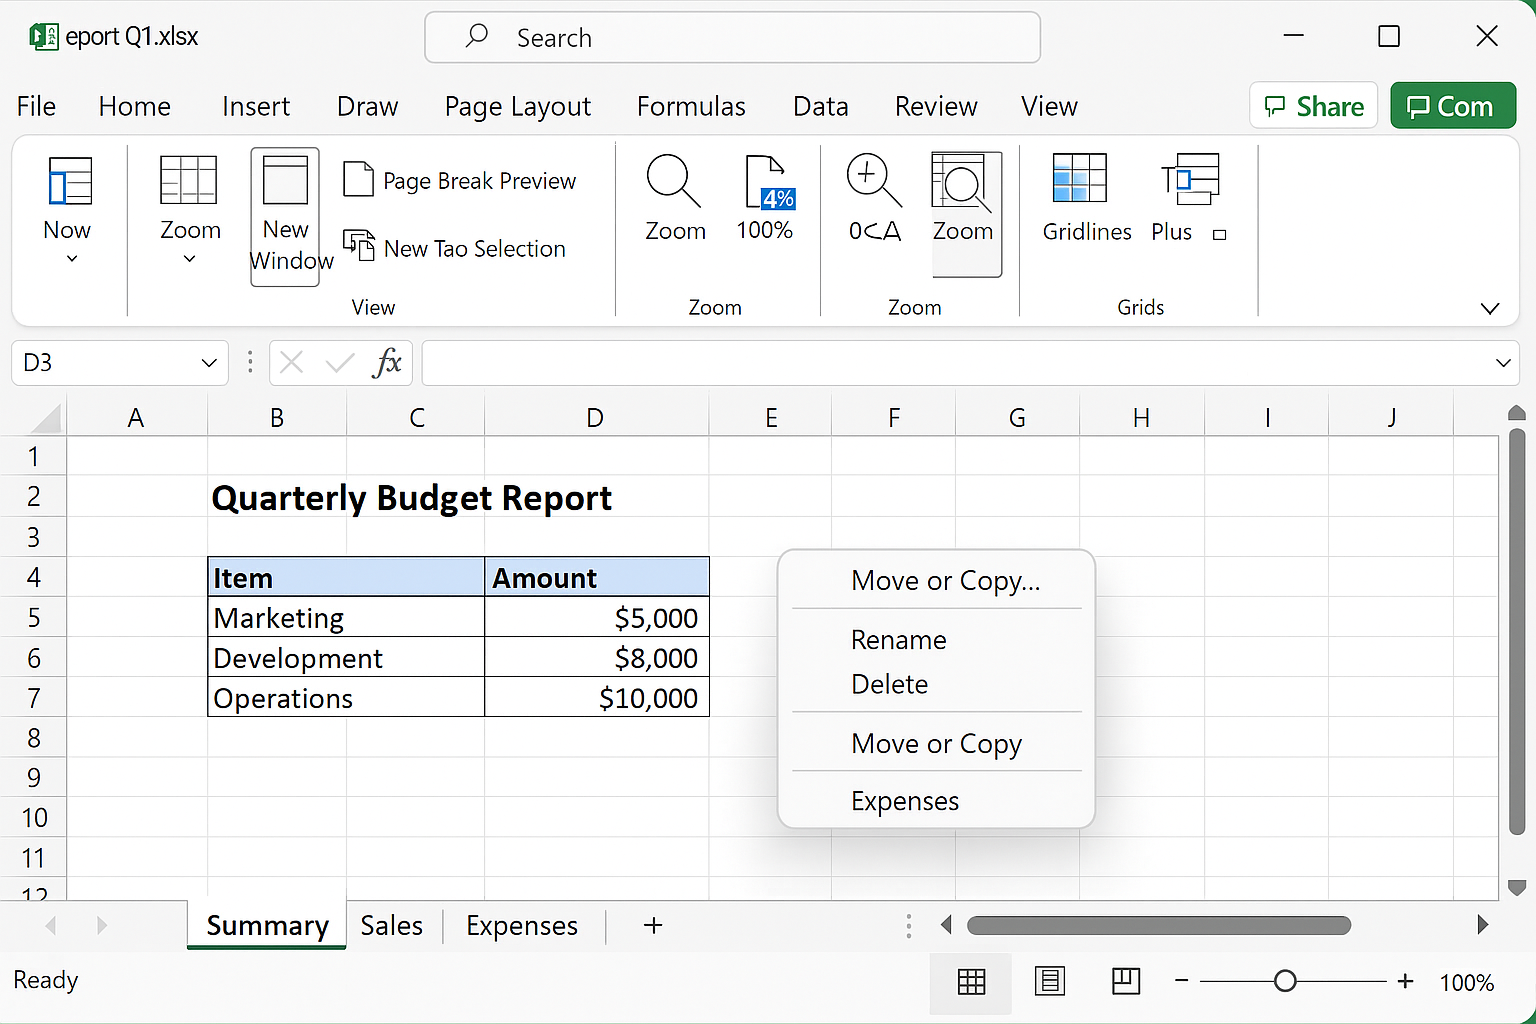Click the zoom slider handle
This screenshot has width=1536, height=1024.
pyautogui.click(x=1286, y=982)
